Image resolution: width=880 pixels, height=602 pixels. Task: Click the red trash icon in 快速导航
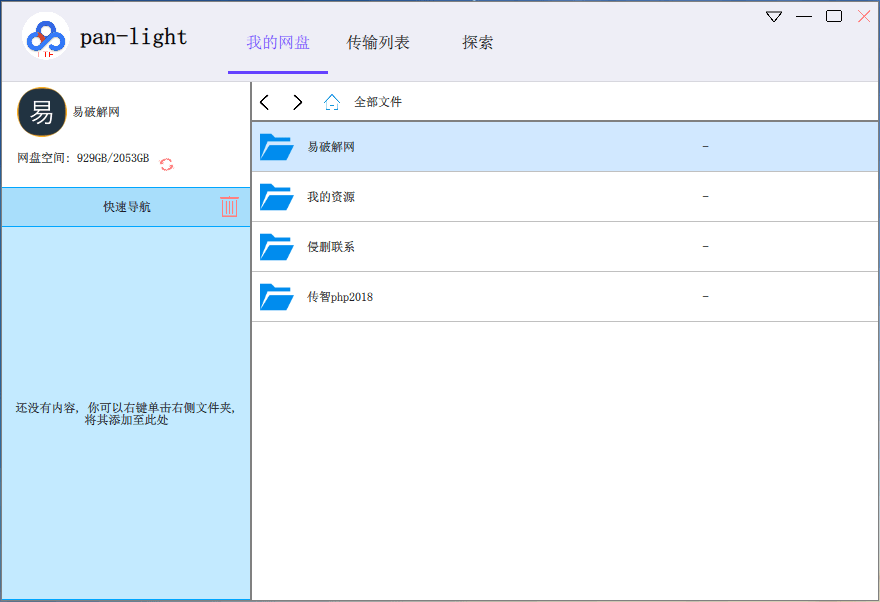[229, 207]
